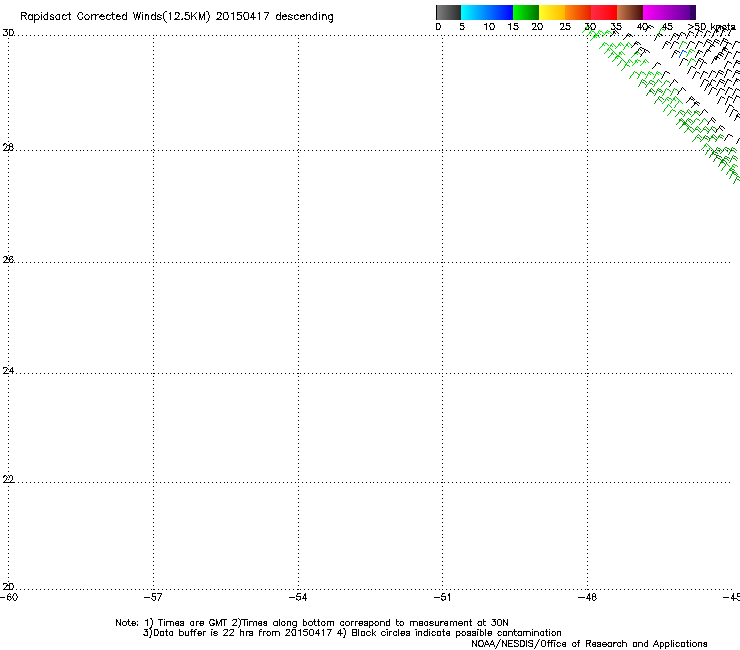Click the gray 0-5 knots color band

448,12
